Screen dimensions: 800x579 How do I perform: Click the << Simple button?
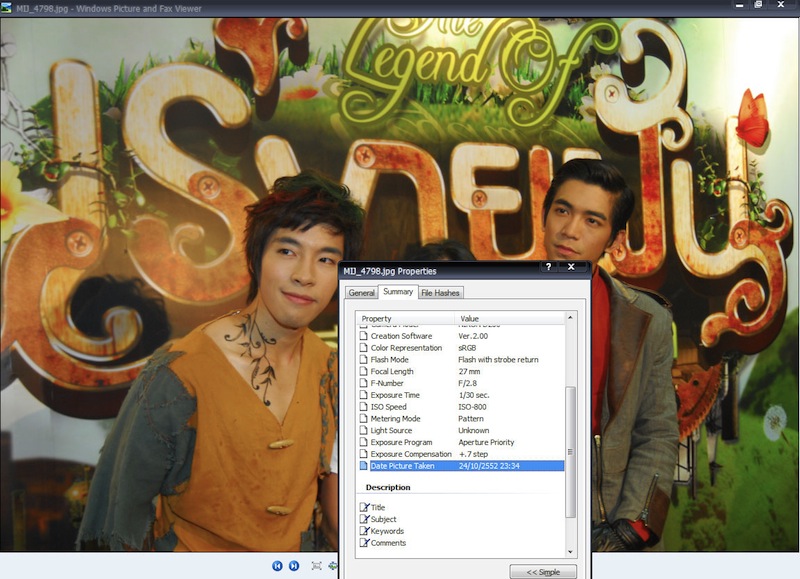tap(543, 572)
